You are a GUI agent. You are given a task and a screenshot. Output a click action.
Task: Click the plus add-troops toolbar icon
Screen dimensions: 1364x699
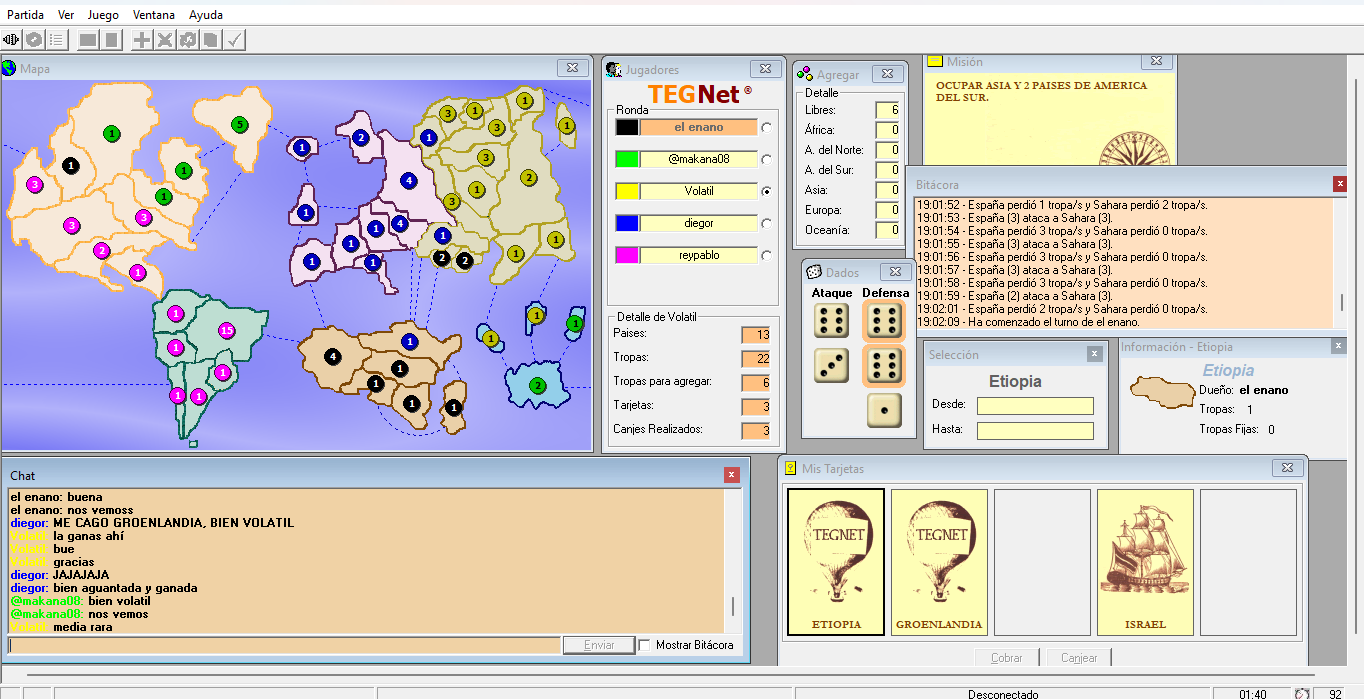click(x=142, y=40)
